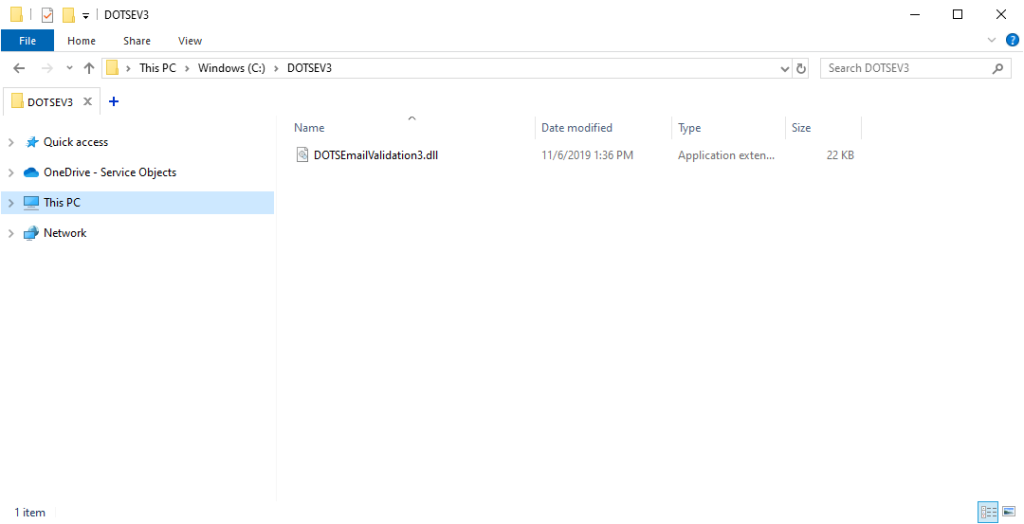
Task: Go up one folder level
Action: coord(89,68)
